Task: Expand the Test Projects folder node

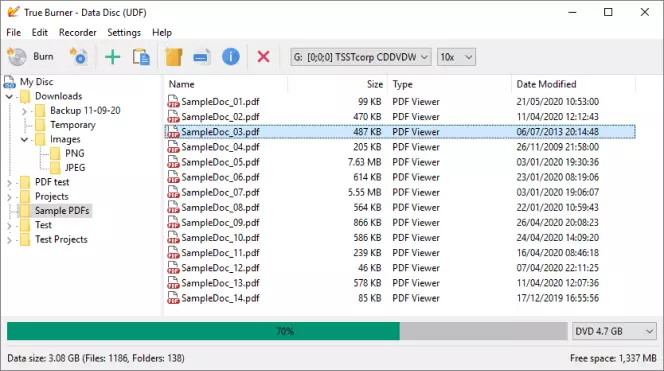Action: click(9, 241)
